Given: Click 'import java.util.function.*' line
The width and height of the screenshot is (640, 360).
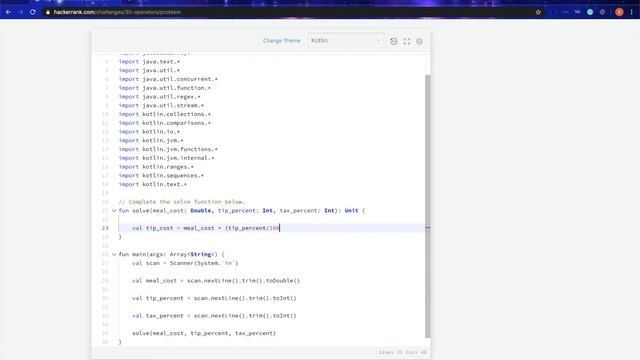Looking at the screenshot, I should tap(164, 88).
